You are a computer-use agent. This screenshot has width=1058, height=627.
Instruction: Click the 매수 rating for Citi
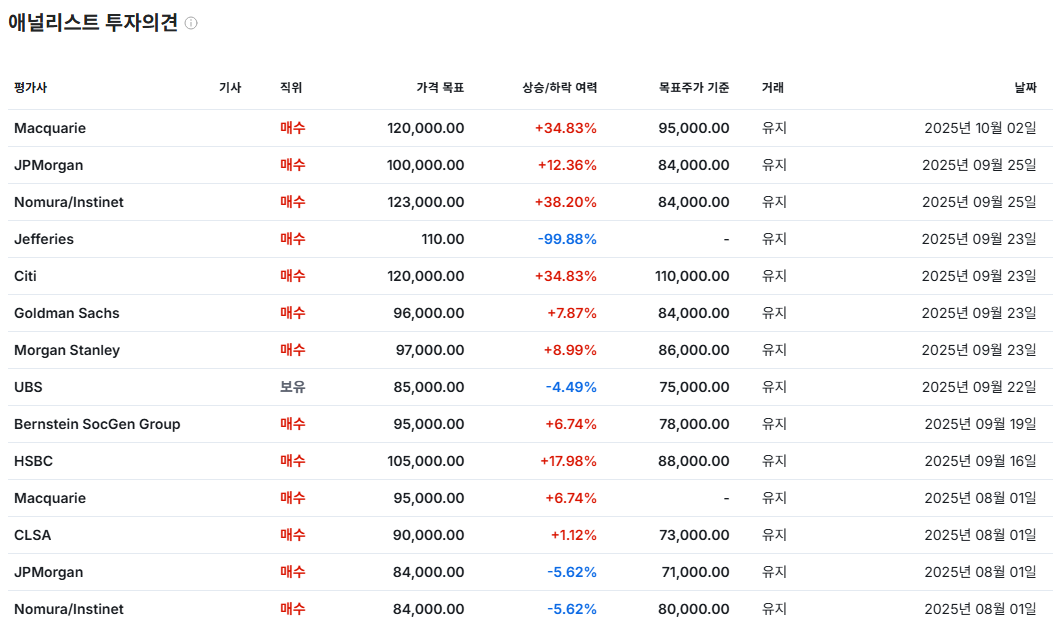293,276
